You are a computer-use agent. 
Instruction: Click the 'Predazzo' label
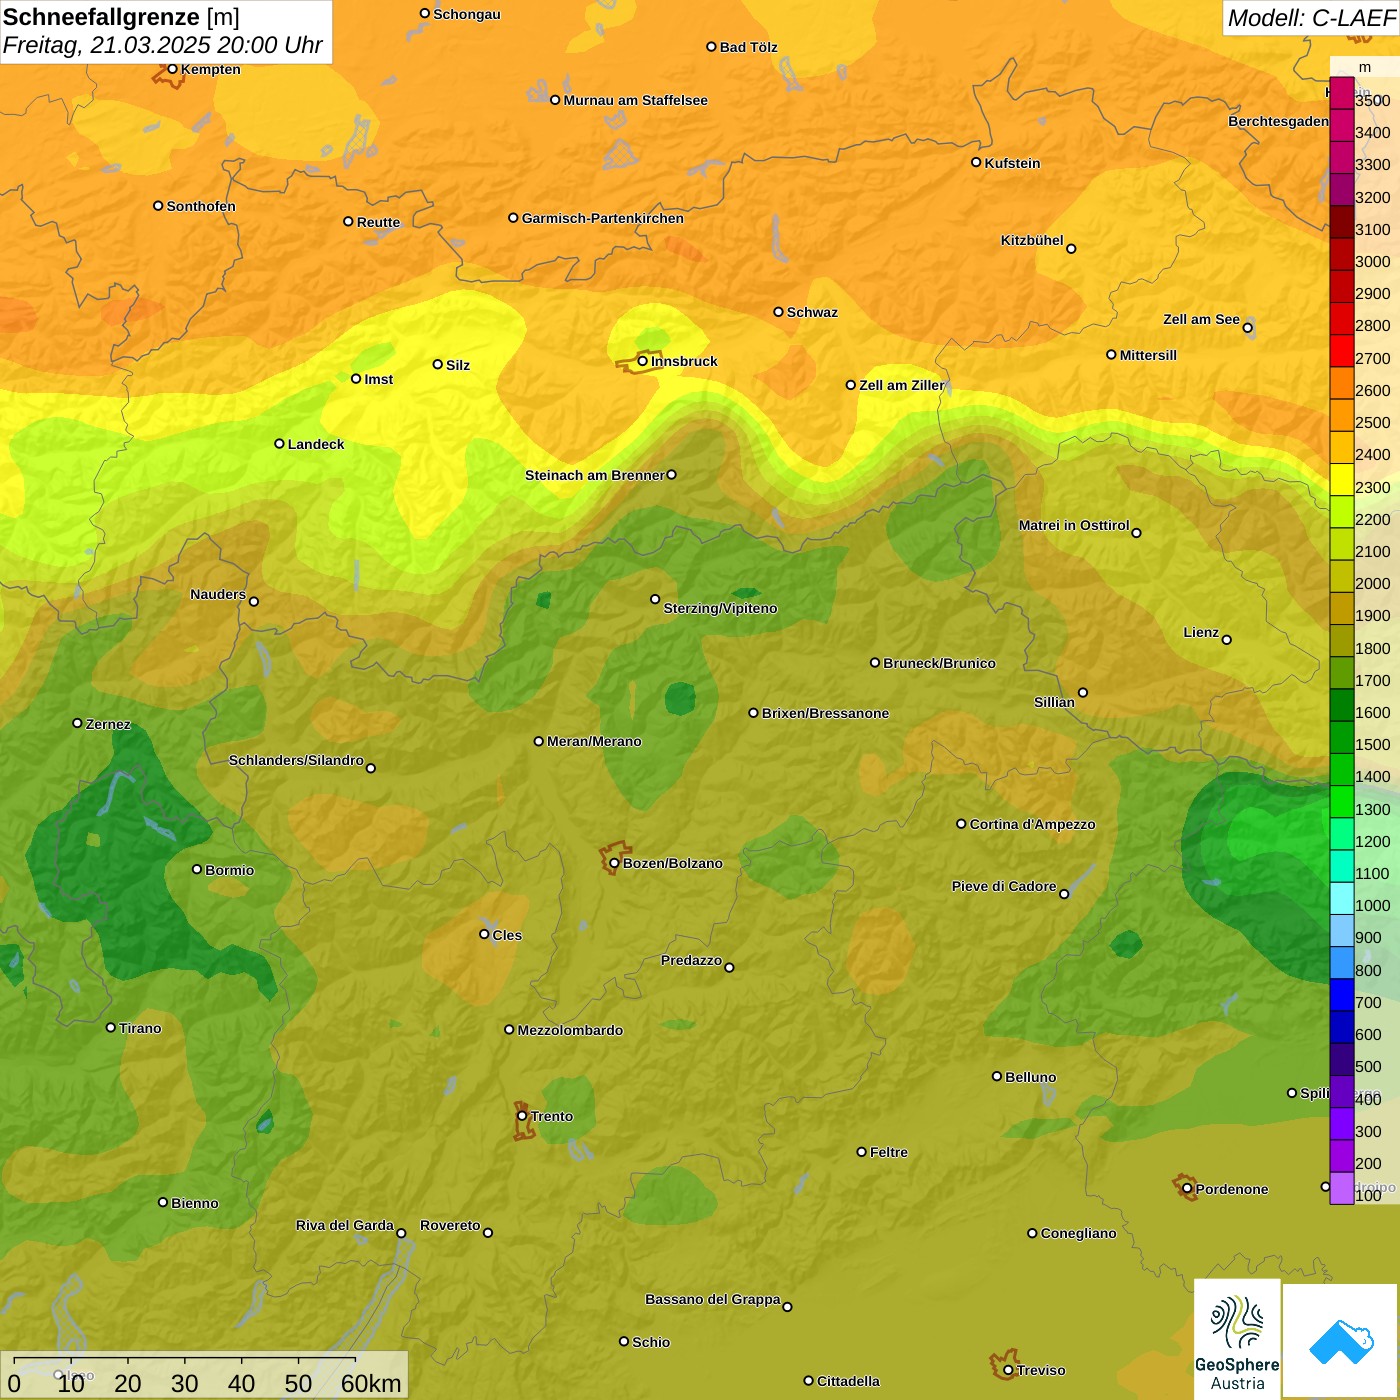[x=691, y=960]
